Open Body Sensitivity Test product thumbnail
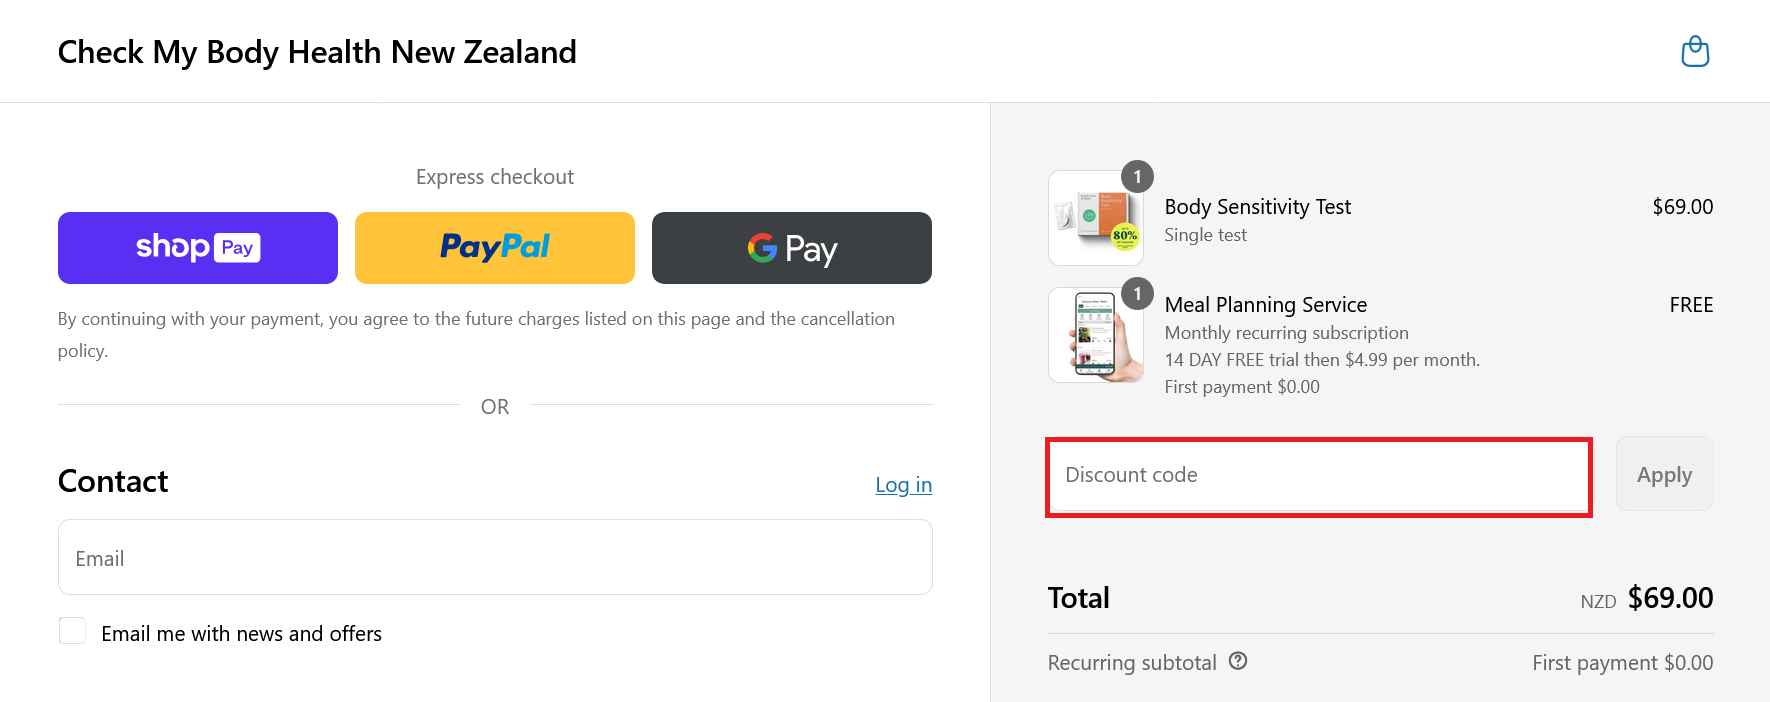 click(x=1096, y=218)
